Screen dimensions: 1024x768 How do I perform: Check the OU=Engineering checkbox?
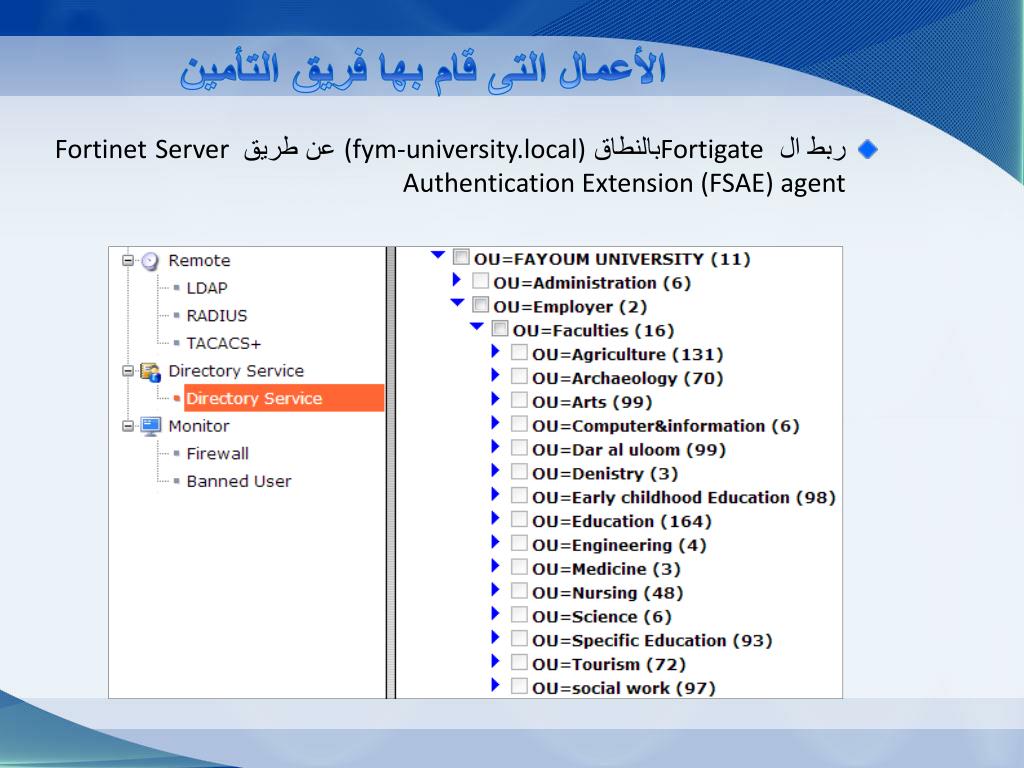[x=519, y=542]
